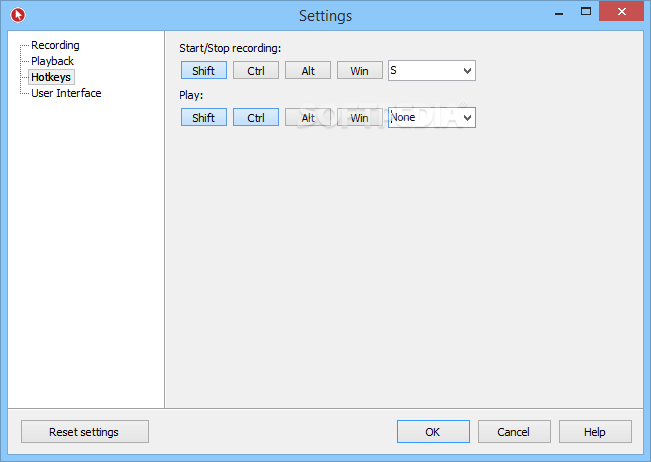Maximize the Settings window
The height and width of the screenshot is (462, 651).
click(x=586, y=12)
